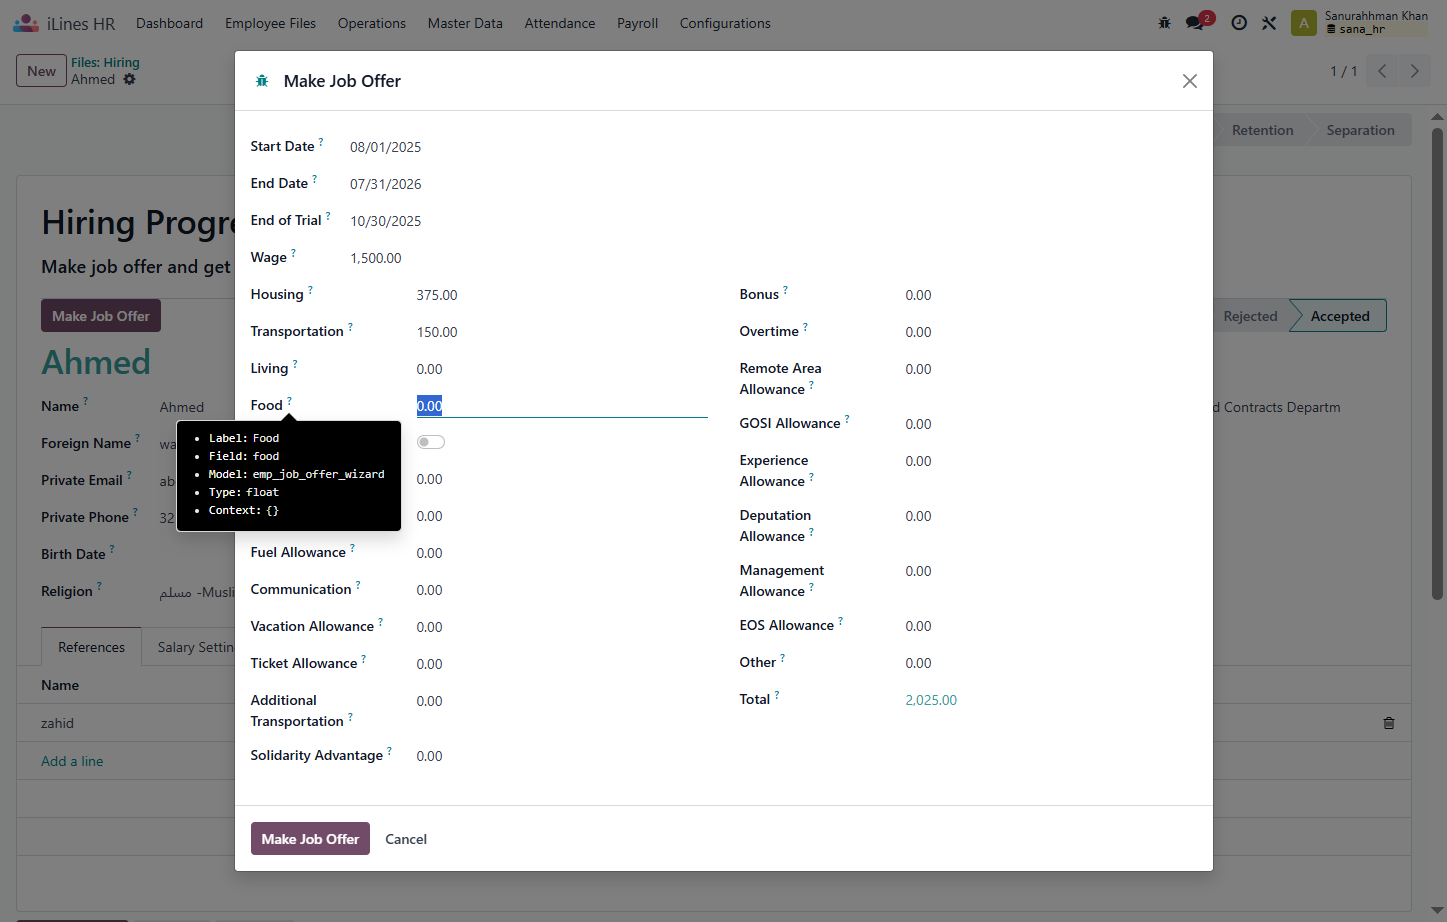1447x922 pixels.
Task: Open the Payroll menu
Action: coord(637,23)
